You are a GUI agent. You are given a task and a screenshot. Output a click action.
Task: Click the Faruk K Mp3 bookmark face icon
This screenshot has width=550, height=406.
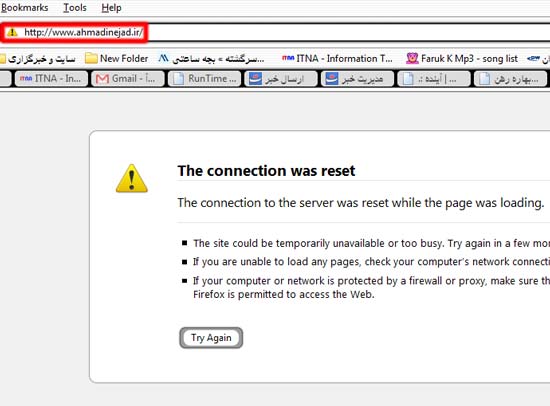coord(412,59)
